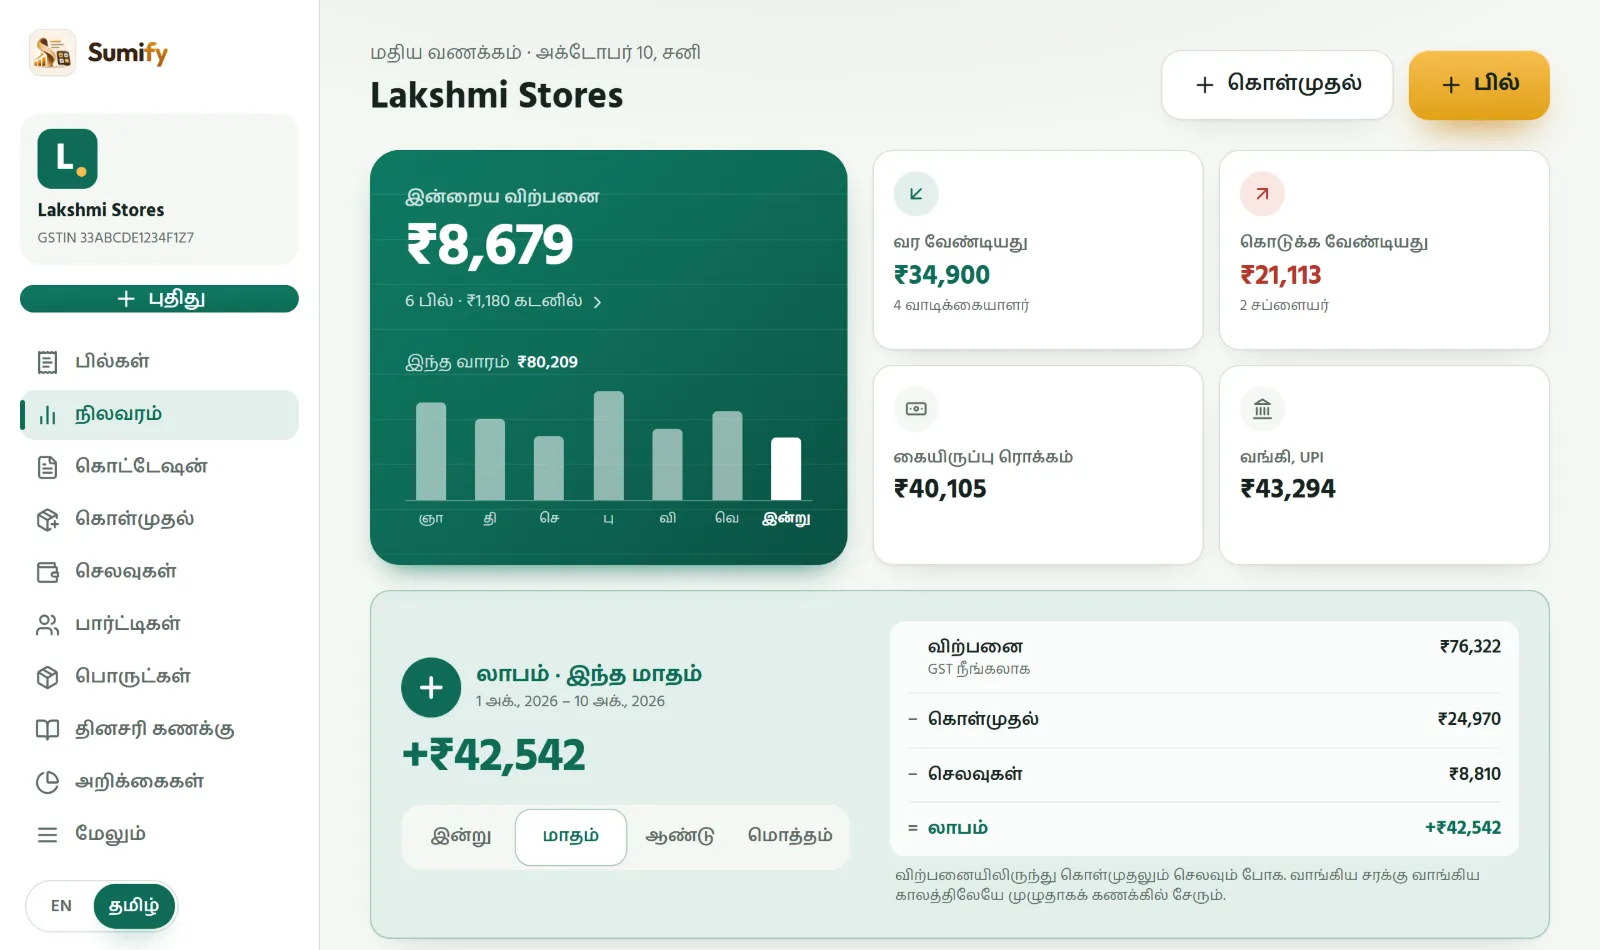The image size is (1600, 950).
Task: Click the வெ bar in weekly chart
Action: click(x=727, y=456)
